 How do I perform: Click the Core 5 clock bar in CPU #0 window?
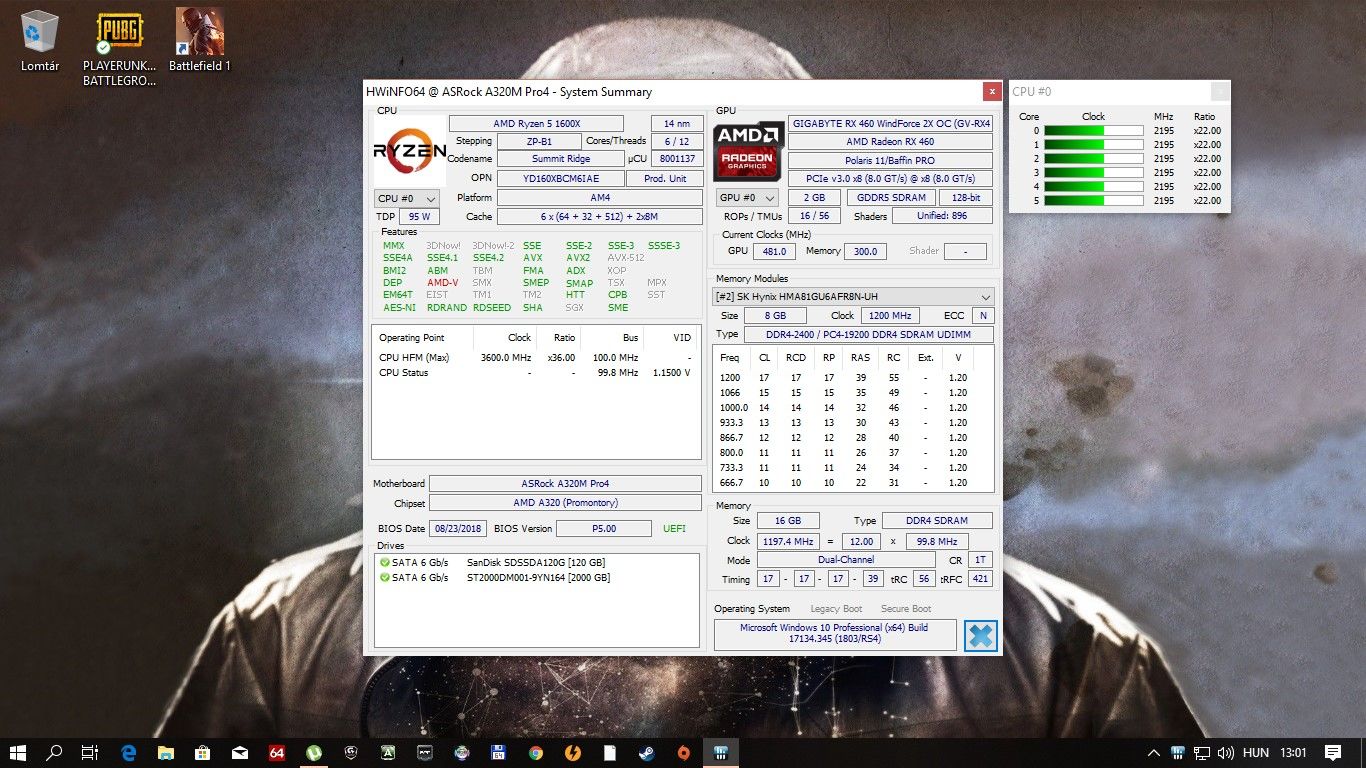(1094, 201)
